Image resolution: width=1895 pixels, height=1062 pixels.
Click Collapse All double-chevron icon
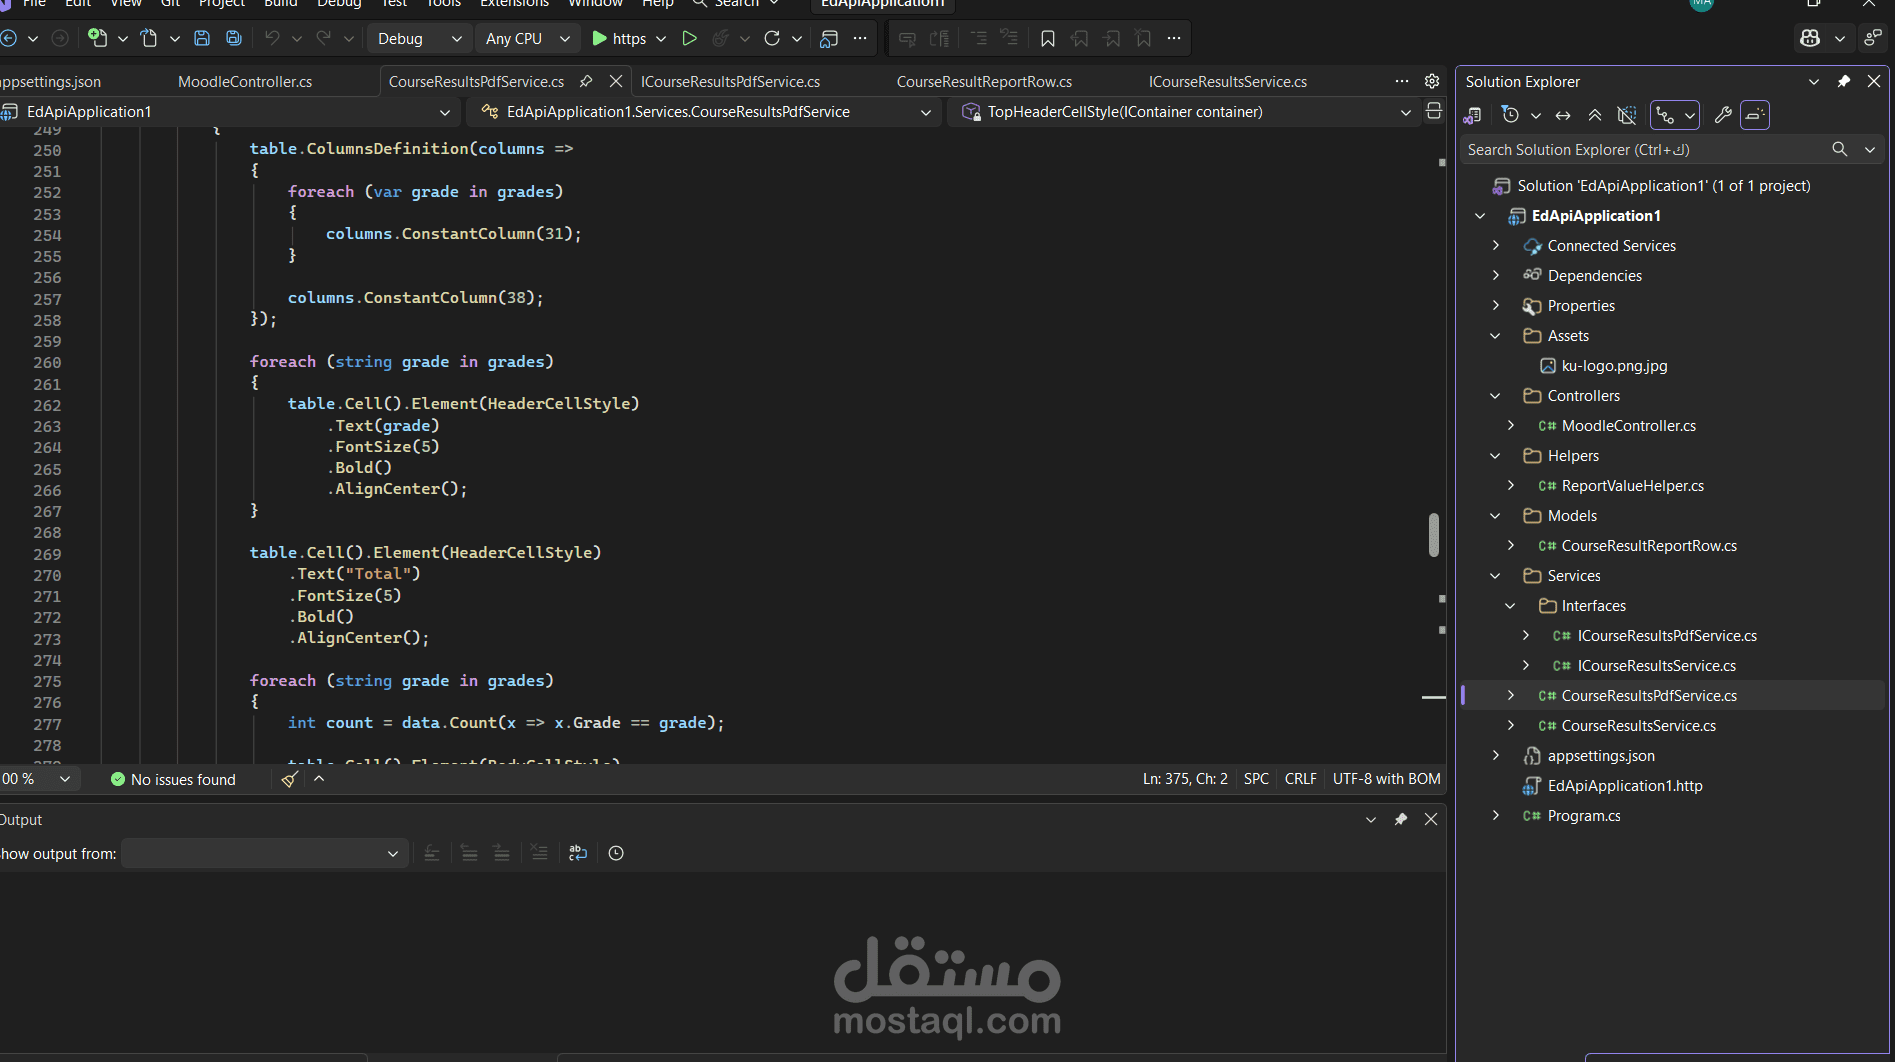(1595, 115)
